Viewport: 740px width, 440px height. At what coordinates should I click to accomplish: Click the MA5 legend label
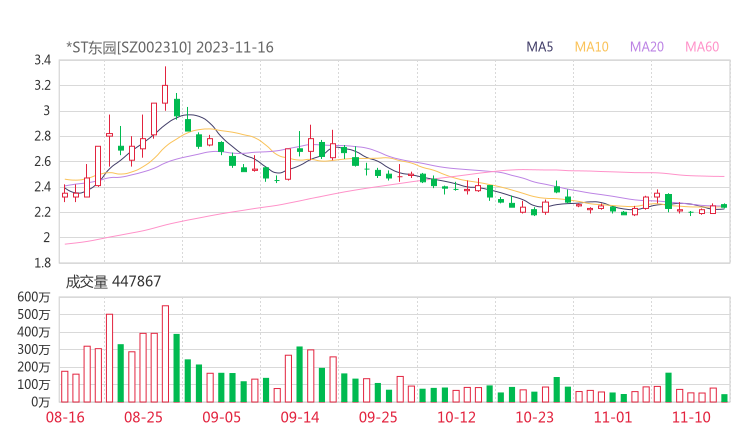tap(539, 47)
